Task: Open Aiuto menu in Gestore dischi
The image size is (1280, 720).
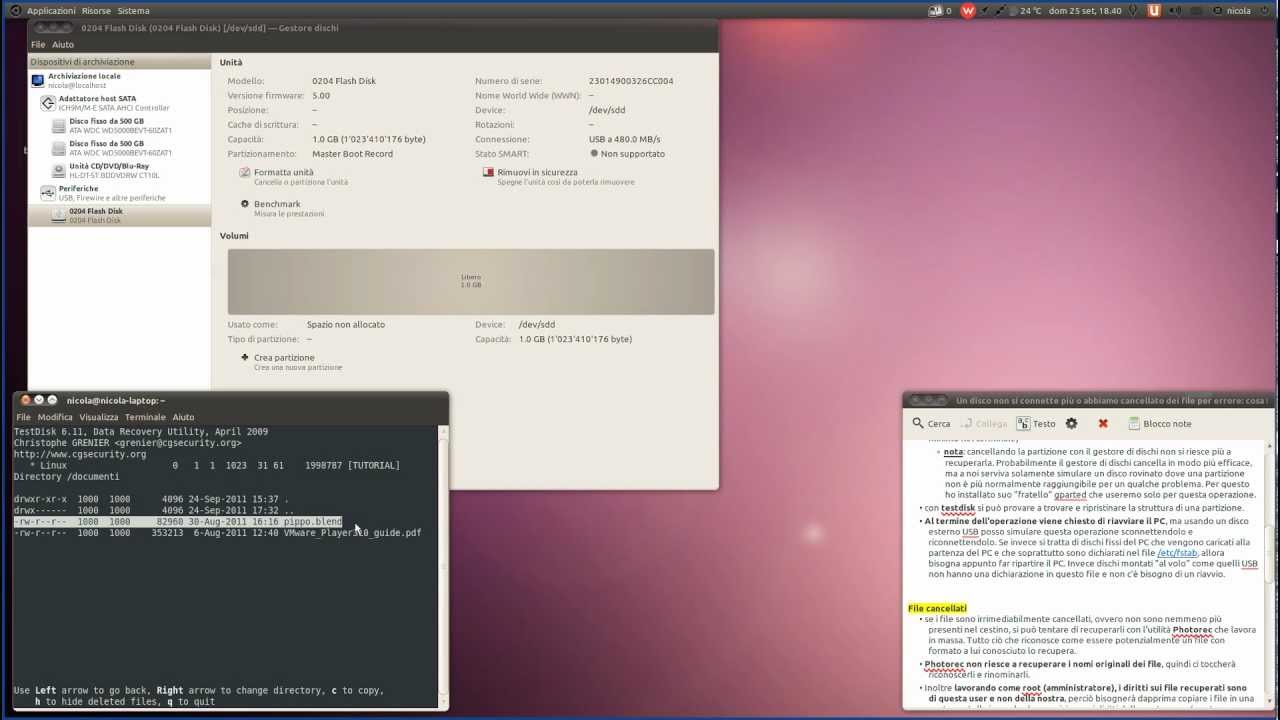Action: [63, 45]
